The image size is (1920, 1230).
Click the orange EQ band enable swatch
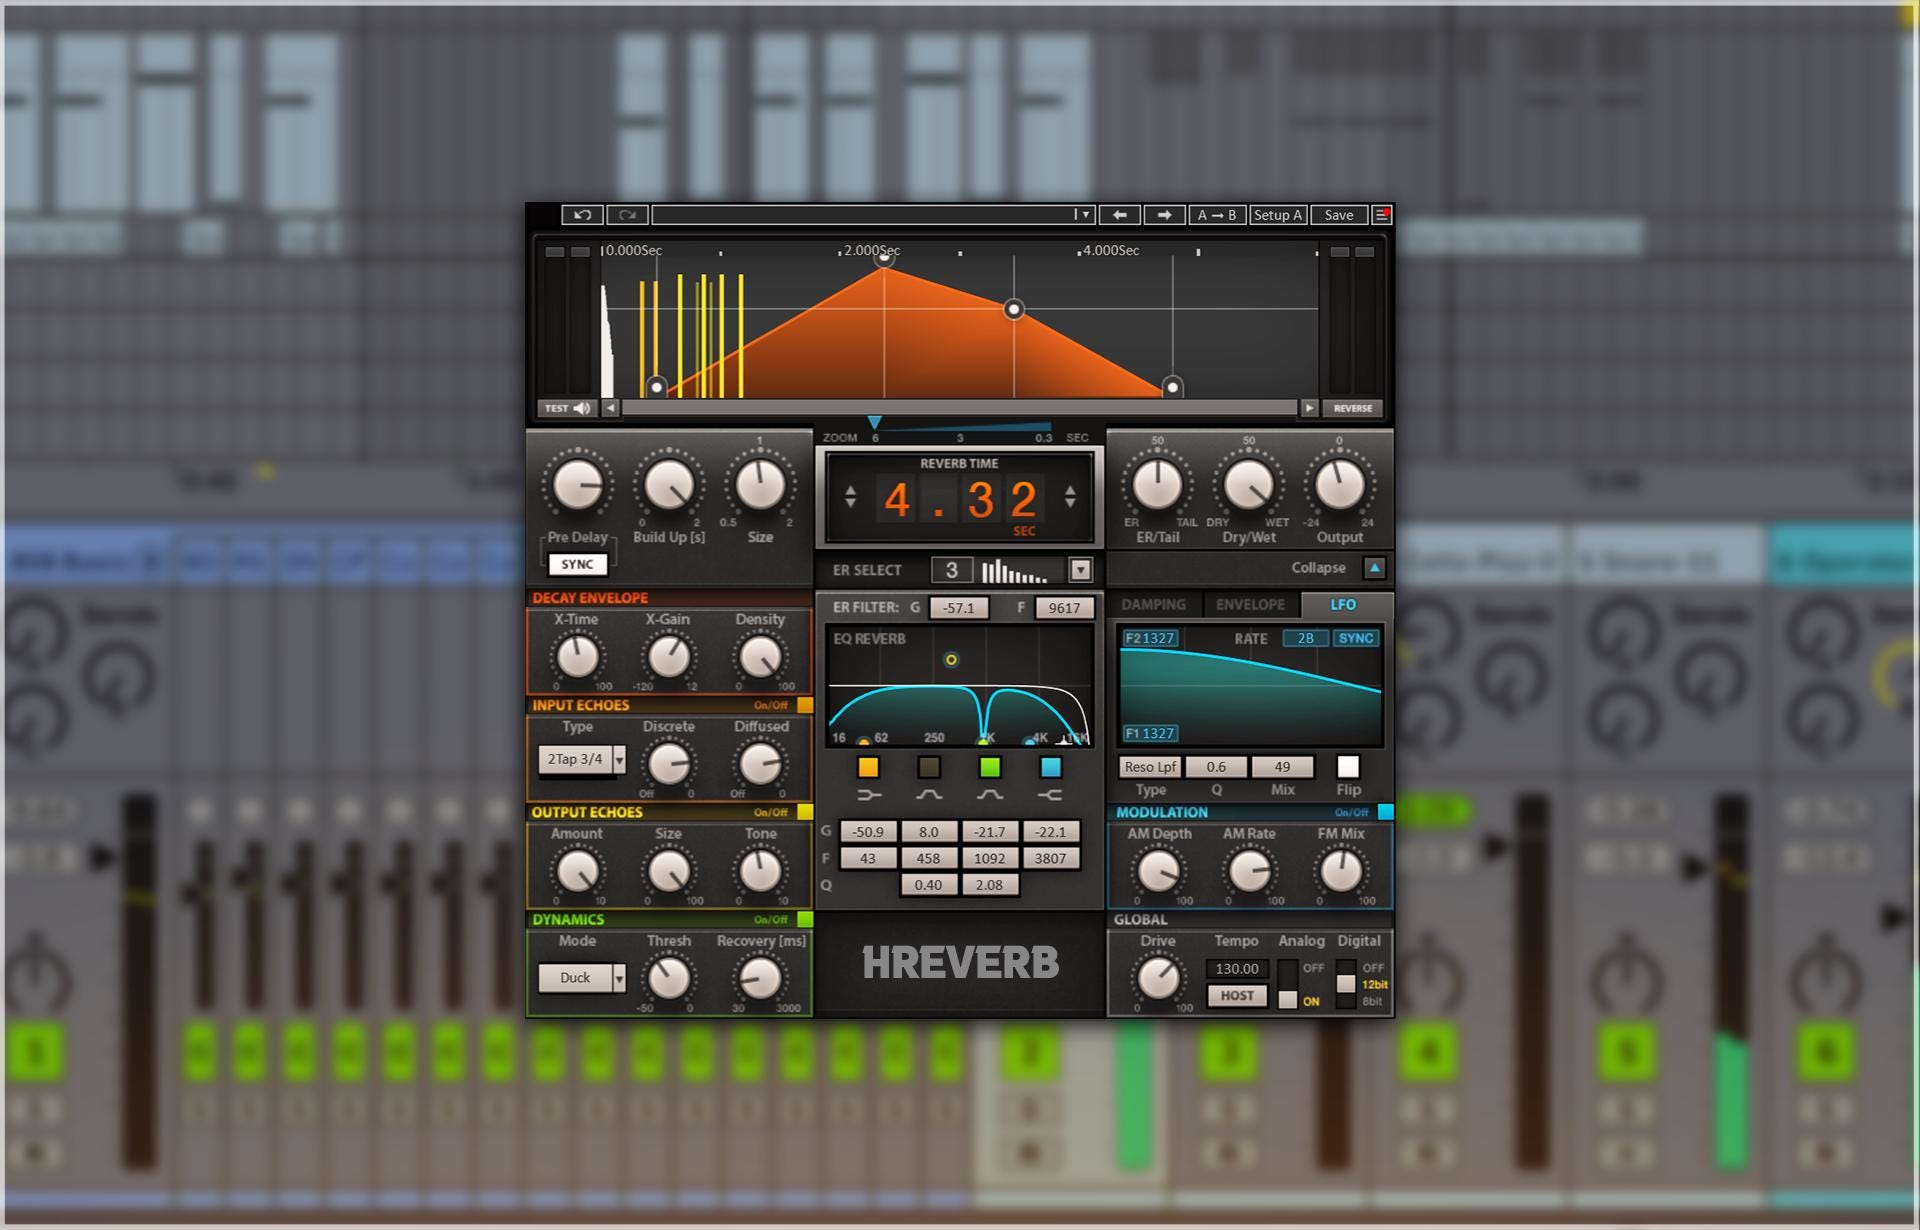click(868, 768)
